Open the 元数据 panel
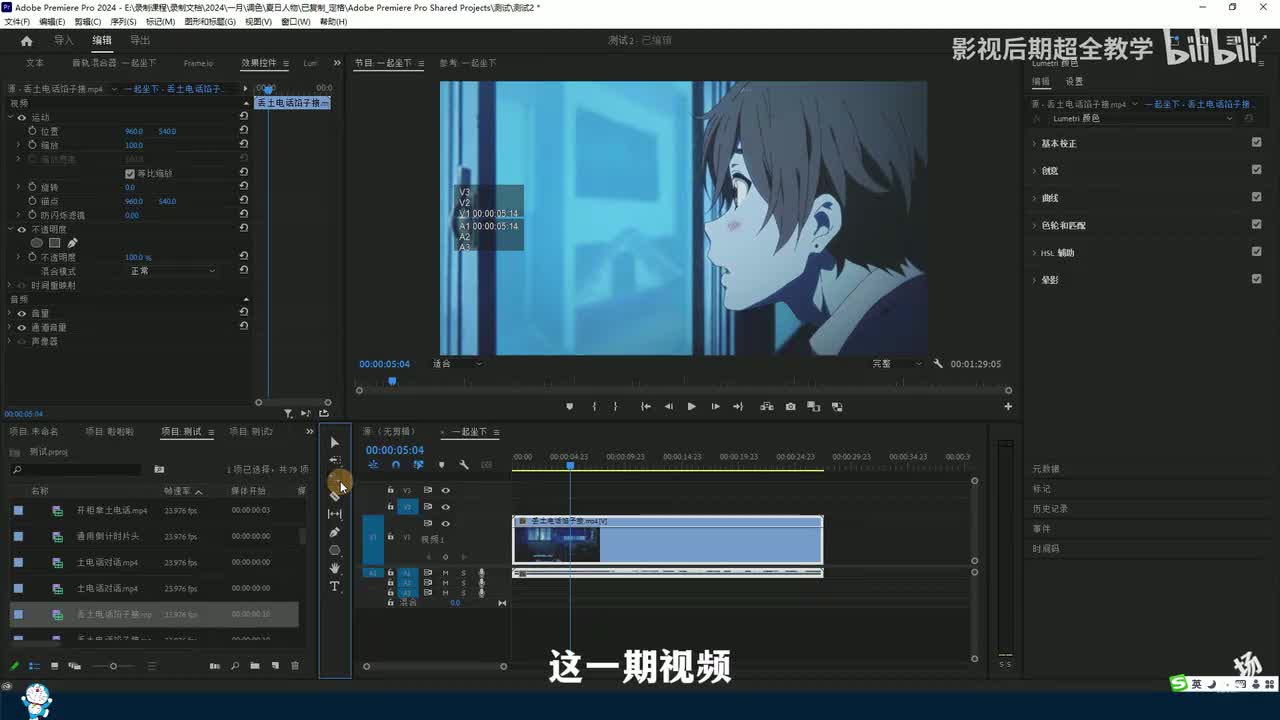 [x=1046, y=469]
